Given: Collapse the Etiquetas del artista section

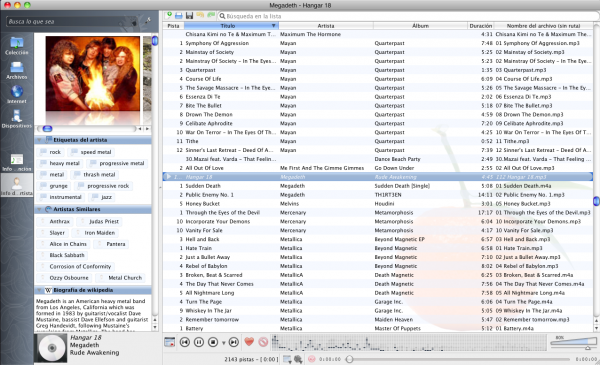Looking at the screenshot, I should 39,140.
